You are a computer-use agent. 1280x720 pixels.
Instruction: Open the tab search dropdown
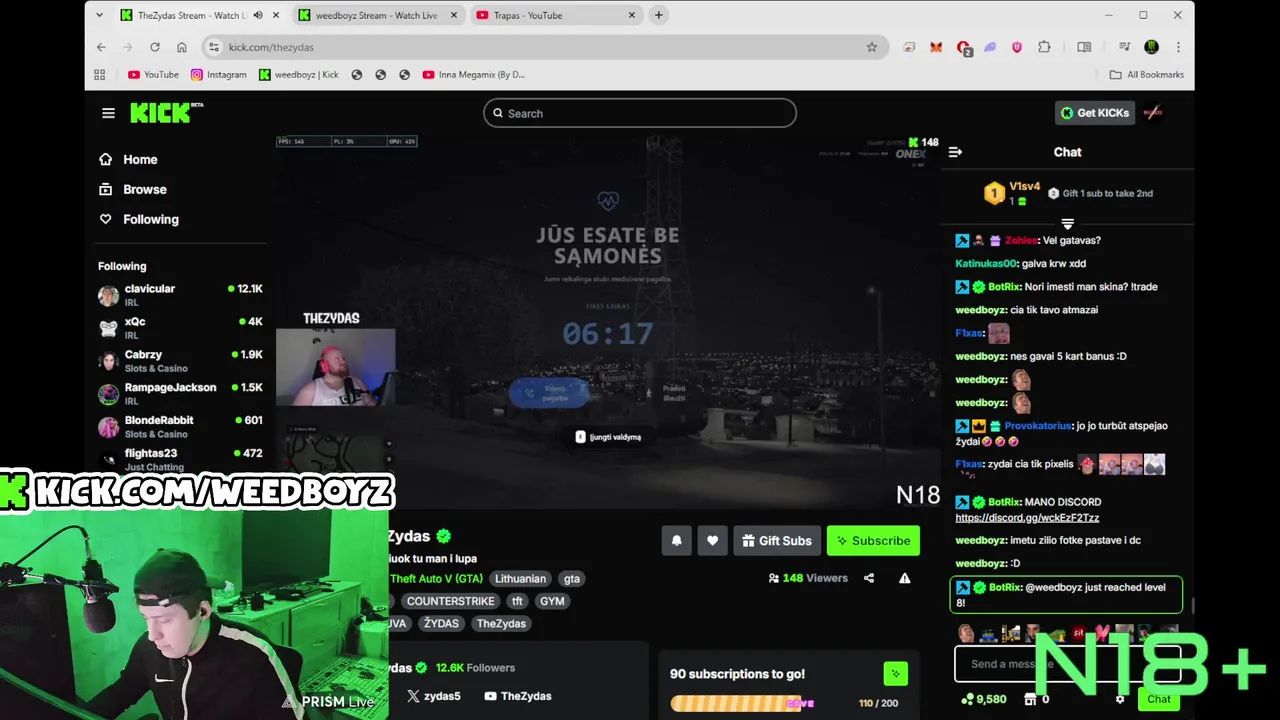99,15
